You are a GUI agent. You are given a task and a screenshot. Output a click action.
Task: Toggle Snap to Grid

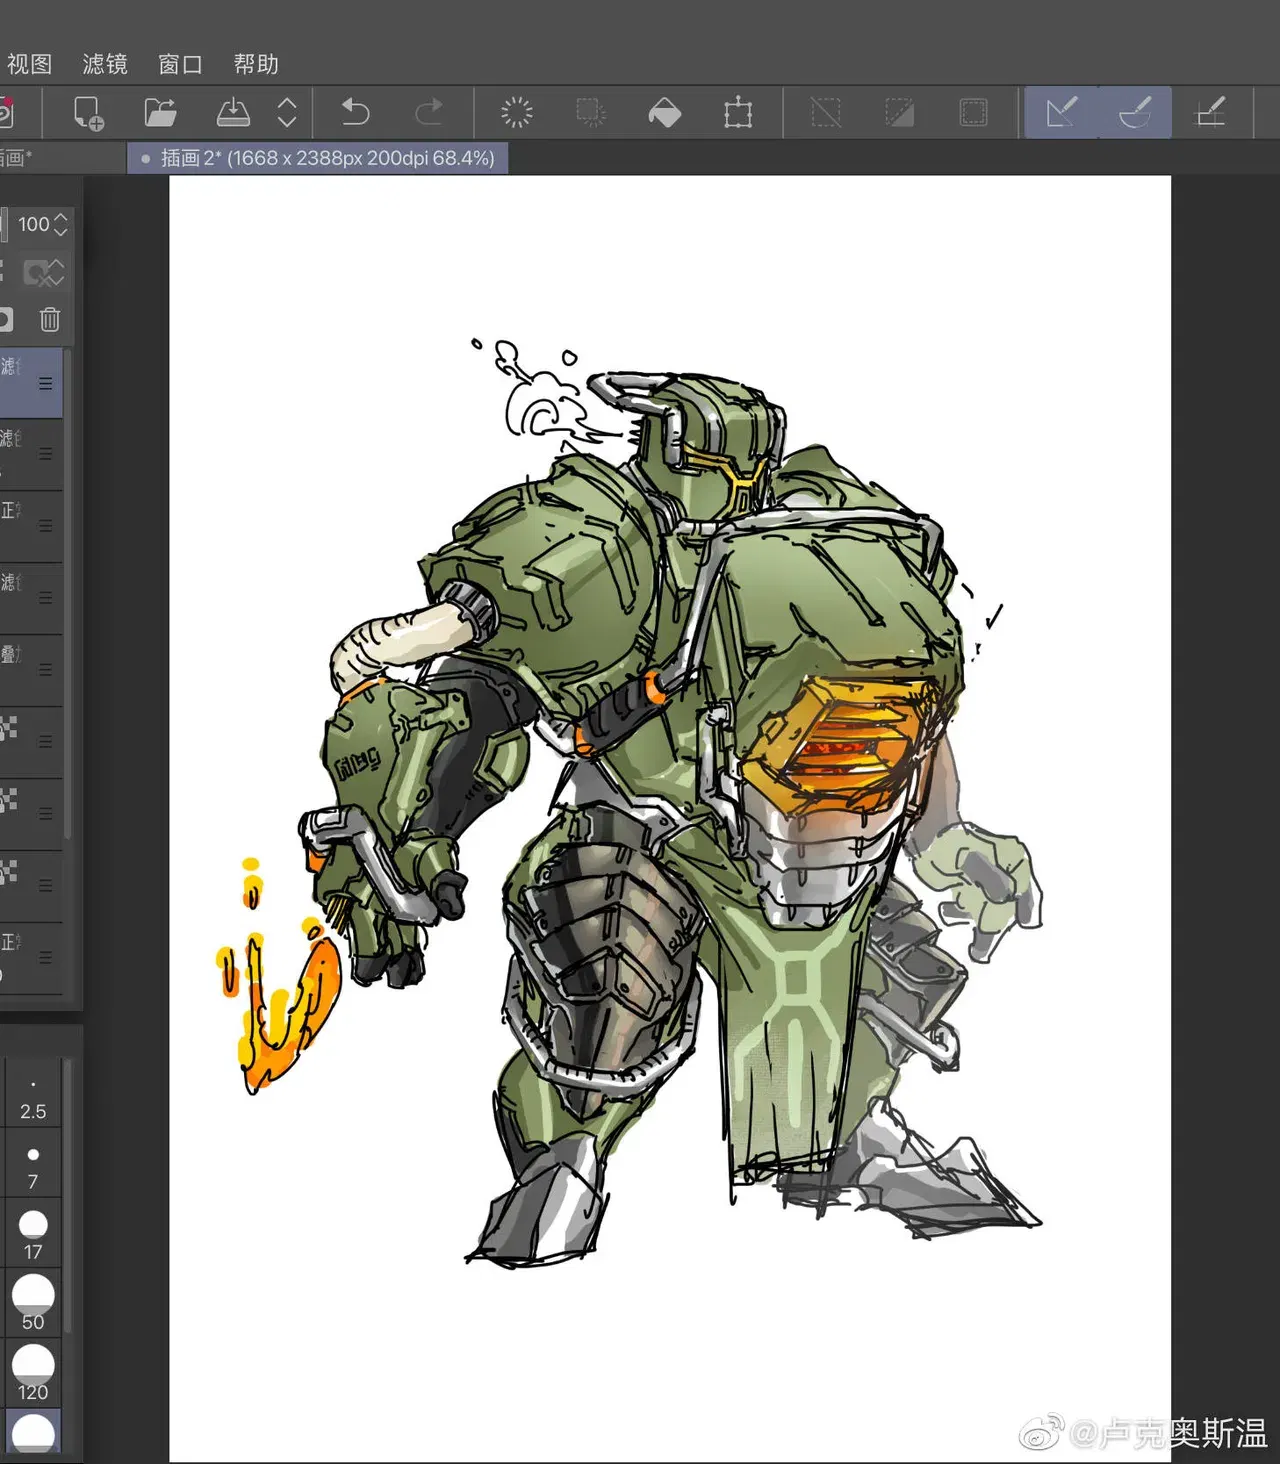point(1211,112)
